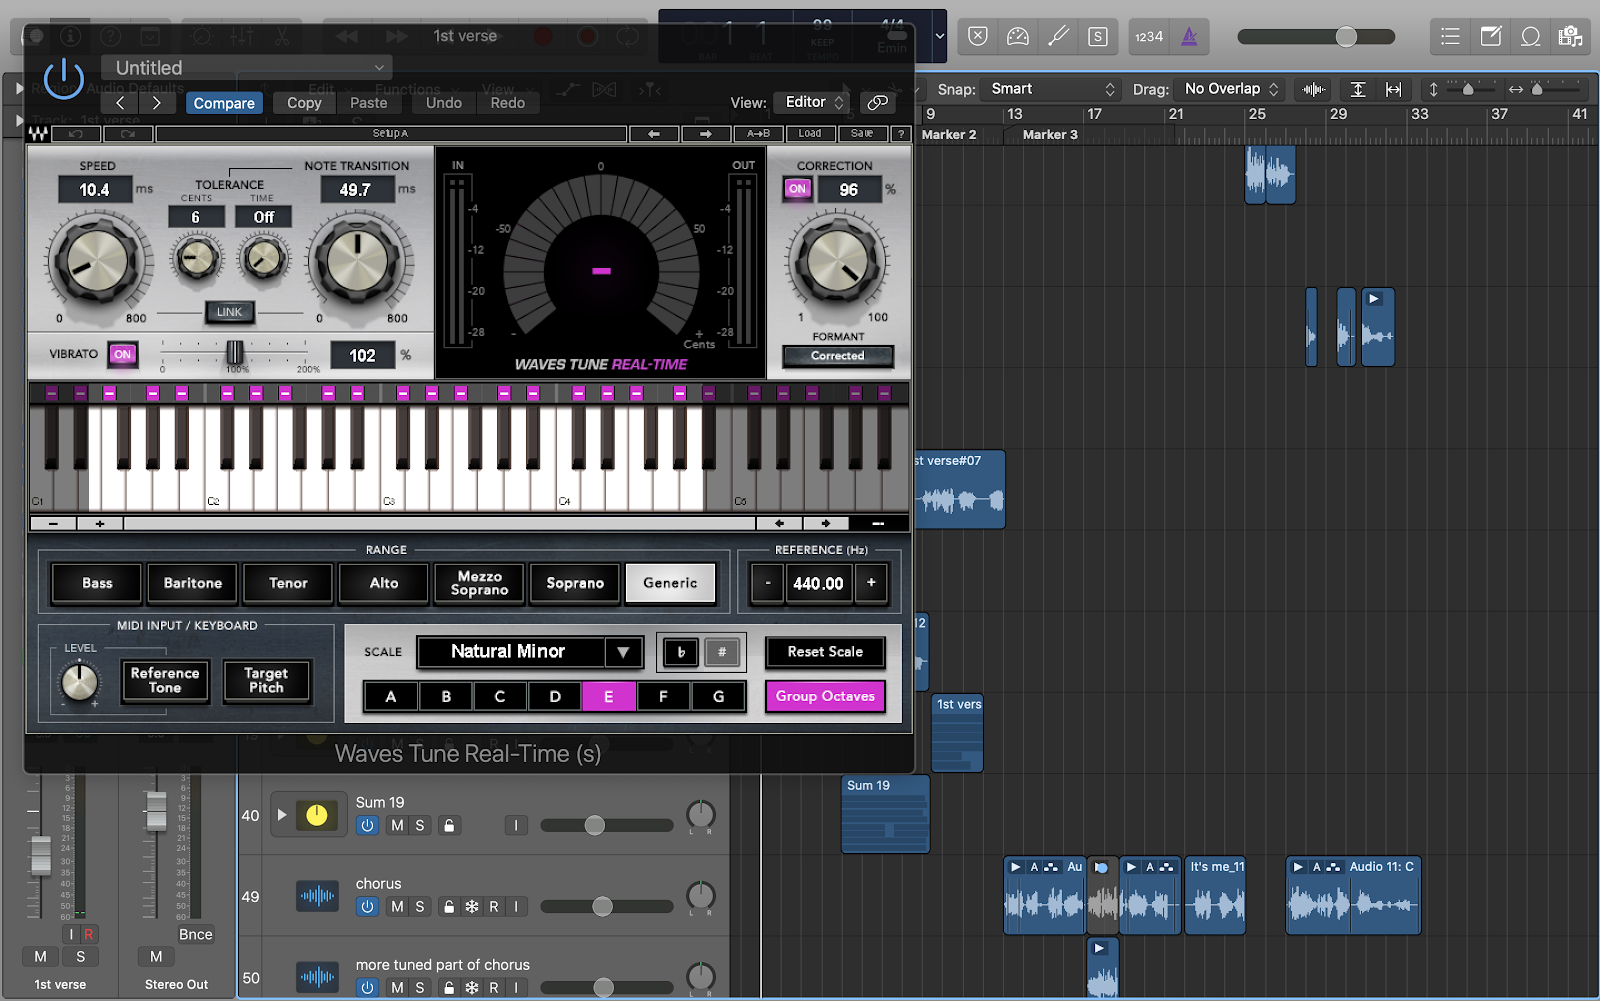The image size is (1600, 1001).
Task: Click the Formant Corrected button
Action: (838, 356)
